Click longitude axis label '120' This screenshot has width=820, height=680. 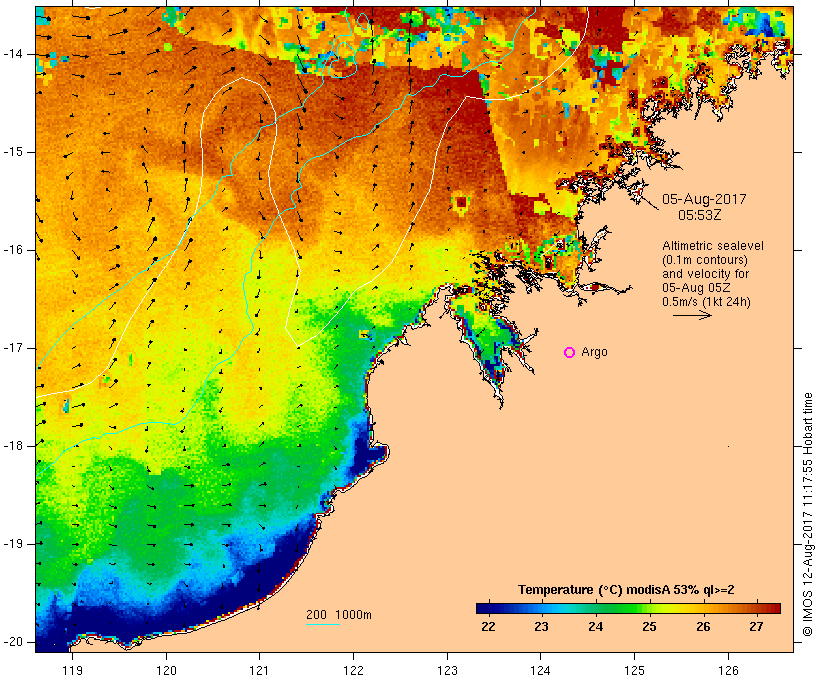coord(166,670)
